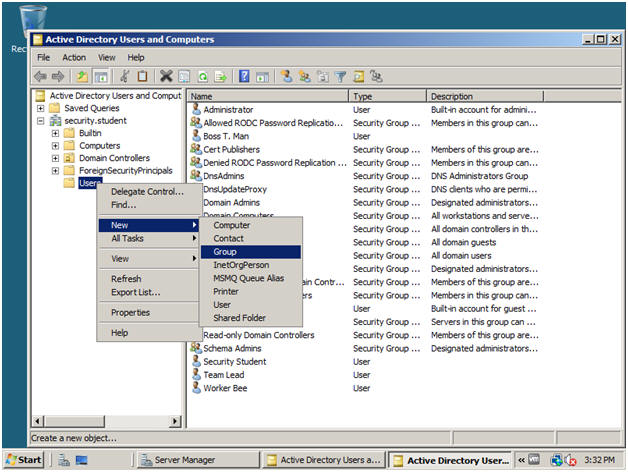Click the Cut scissors icon
628x472 pixels.
coord(125,76)
